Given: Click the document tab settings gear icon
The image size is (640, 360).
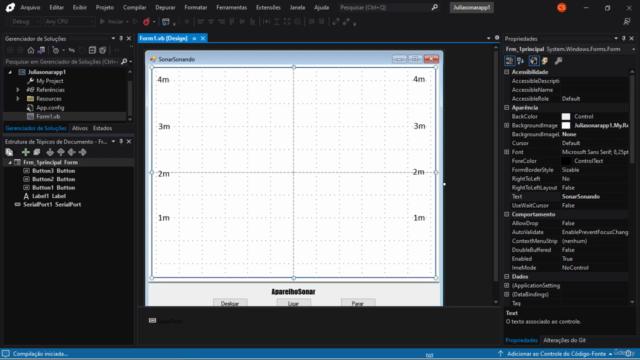Looking at the screenshot, I should [x=497, y=38].
